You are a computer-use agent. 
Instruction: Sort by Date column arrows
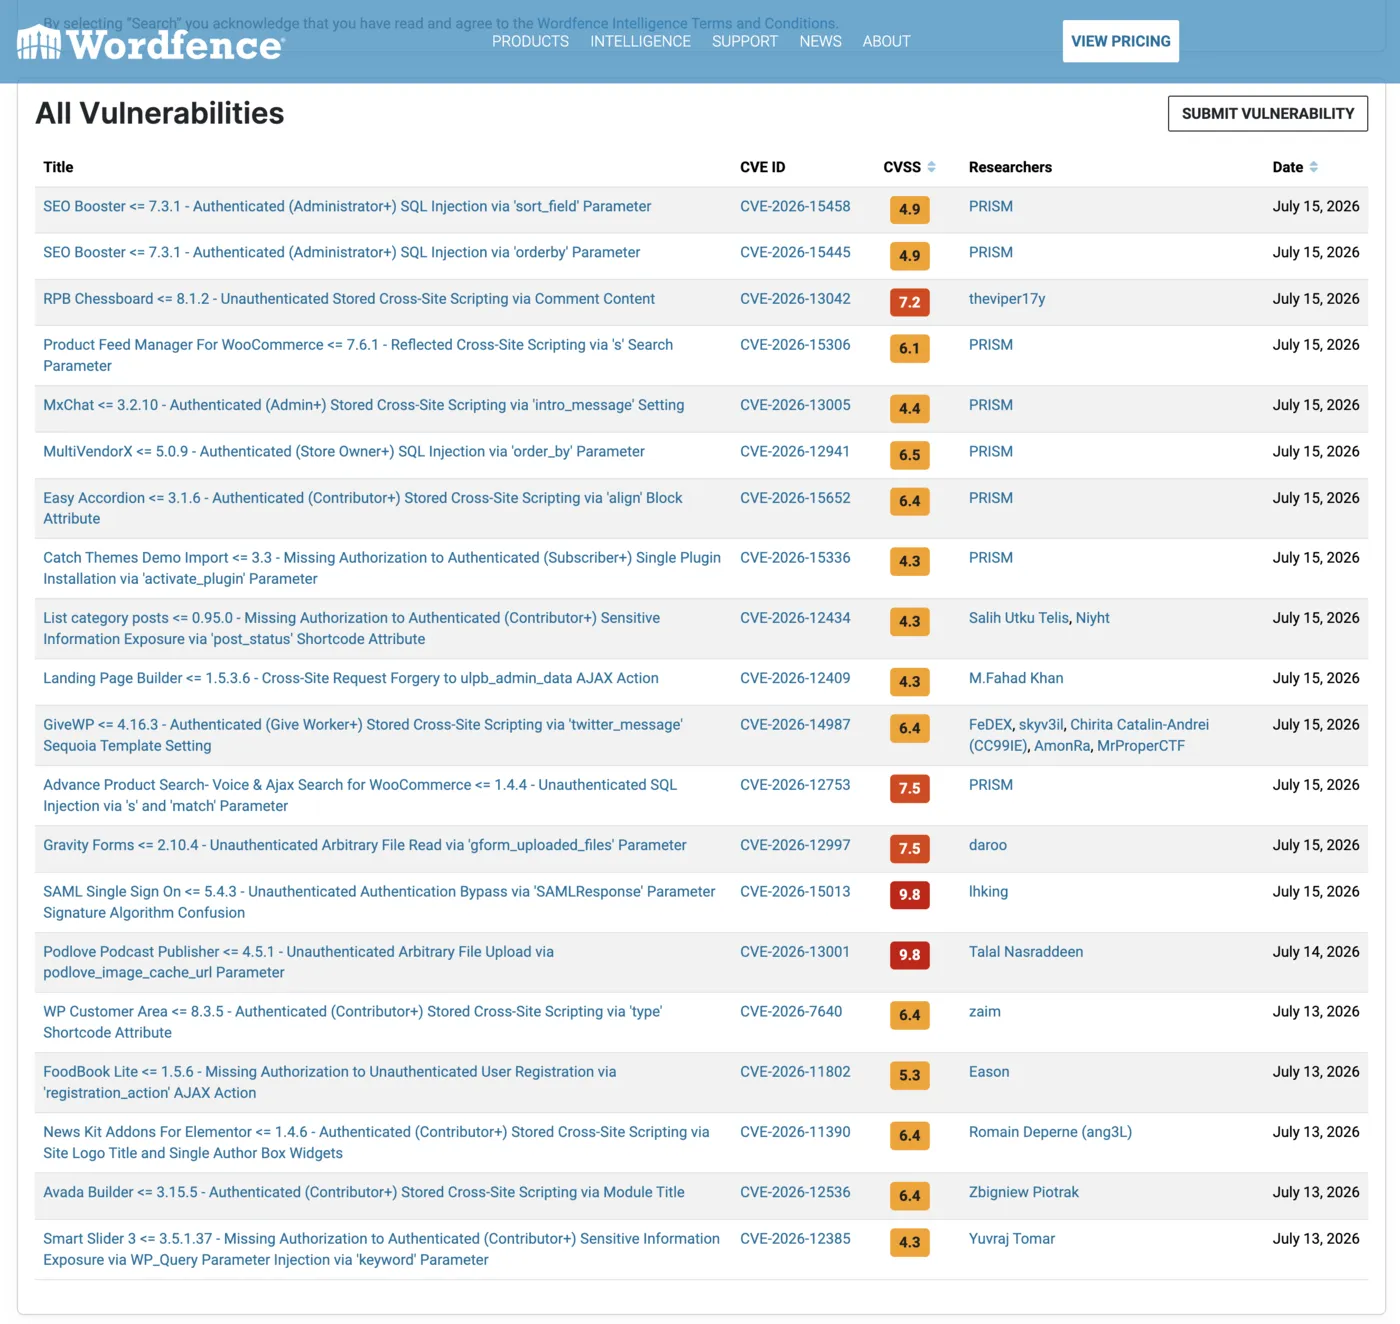click(1313, 167)
